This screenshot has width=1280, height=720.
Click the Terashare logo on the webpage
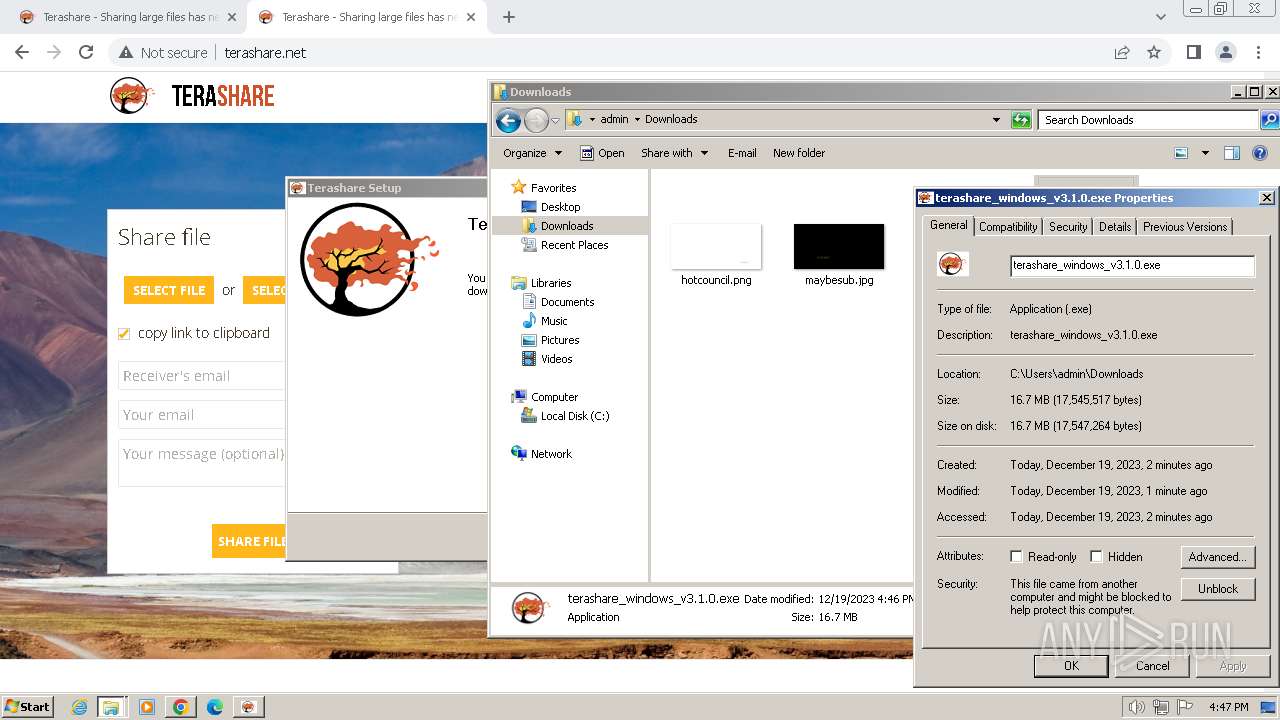click(192, 96)
